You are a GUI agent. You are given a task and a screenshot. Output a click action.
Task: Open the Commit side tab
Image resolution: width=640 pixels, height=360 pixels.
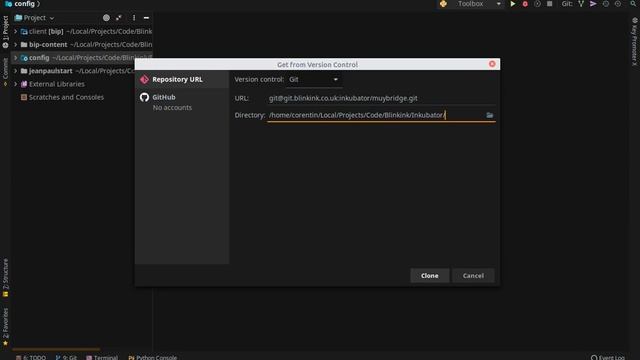(x=5, y=71)
